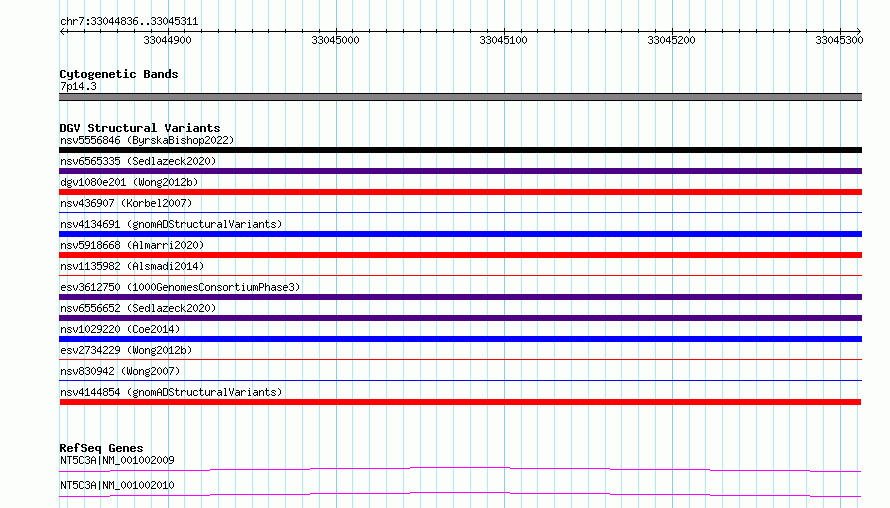Click the blue bar for nsv1029220
The image size is (890, 508).
pyautogui.click(x=460, y=339)
